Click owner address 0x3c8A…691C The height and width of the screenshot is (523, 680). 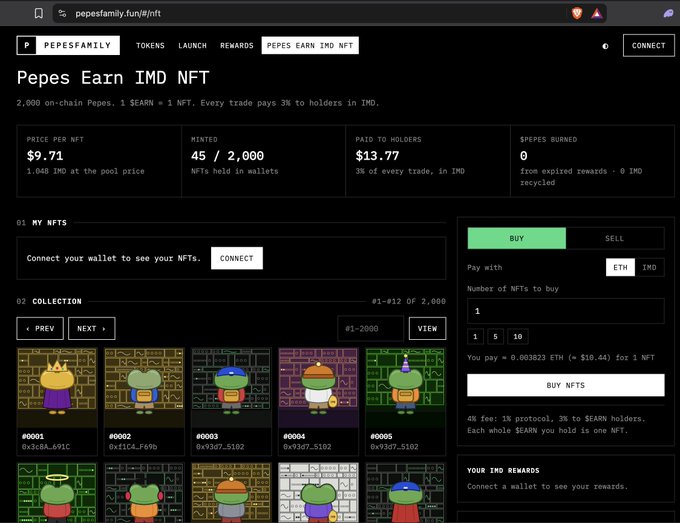point(46,447)
